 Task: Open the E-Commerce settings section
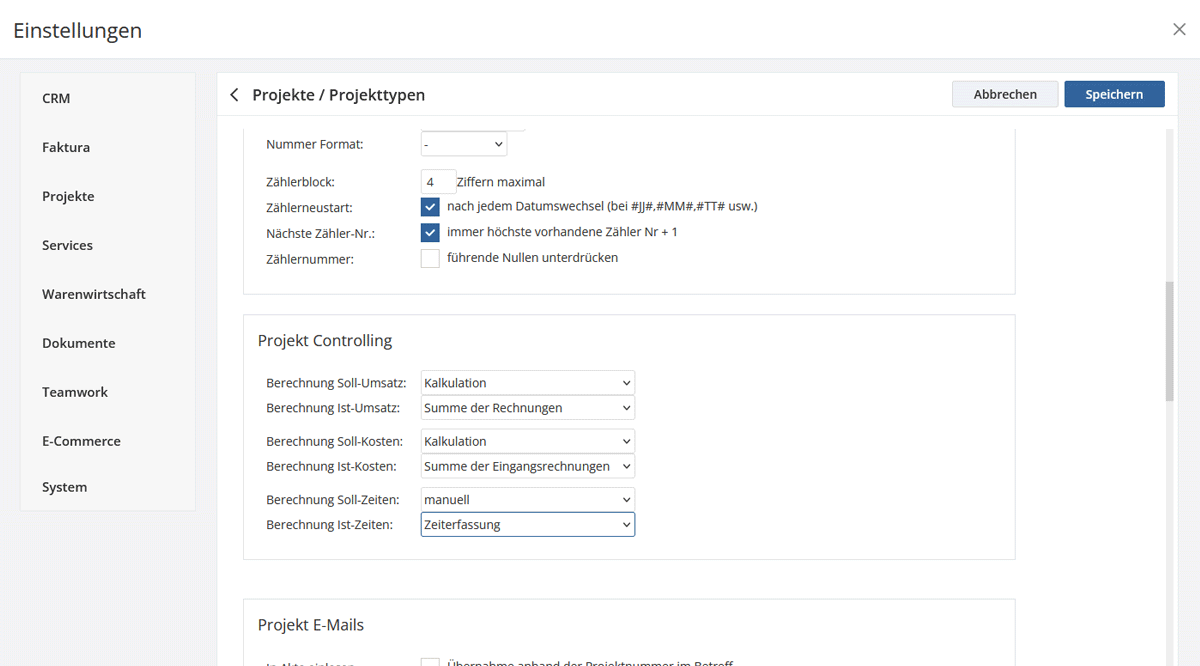pyautogui.click(x=81, y=442)
